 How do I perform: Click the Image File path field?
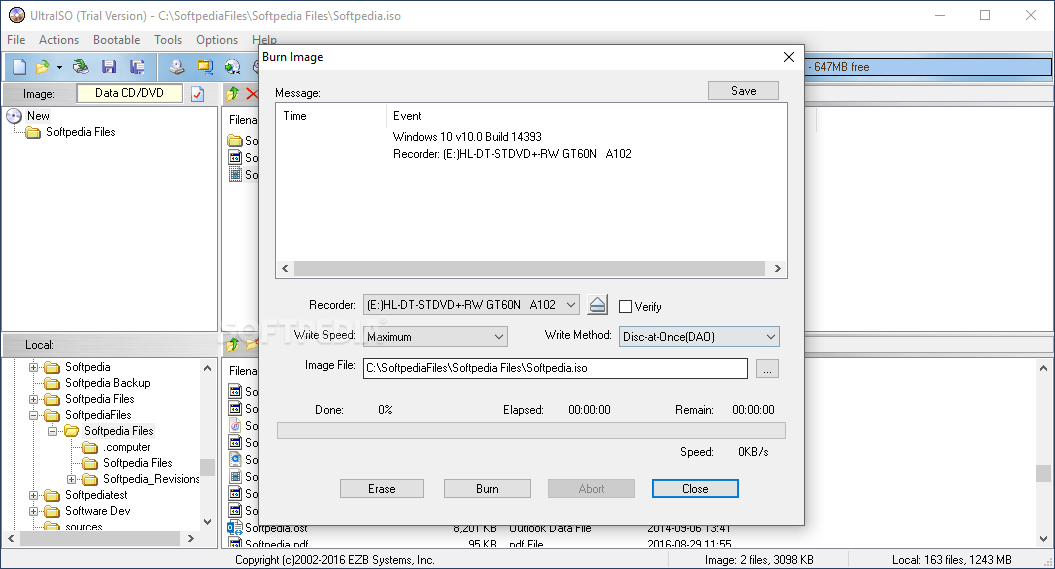click(555, 369)
